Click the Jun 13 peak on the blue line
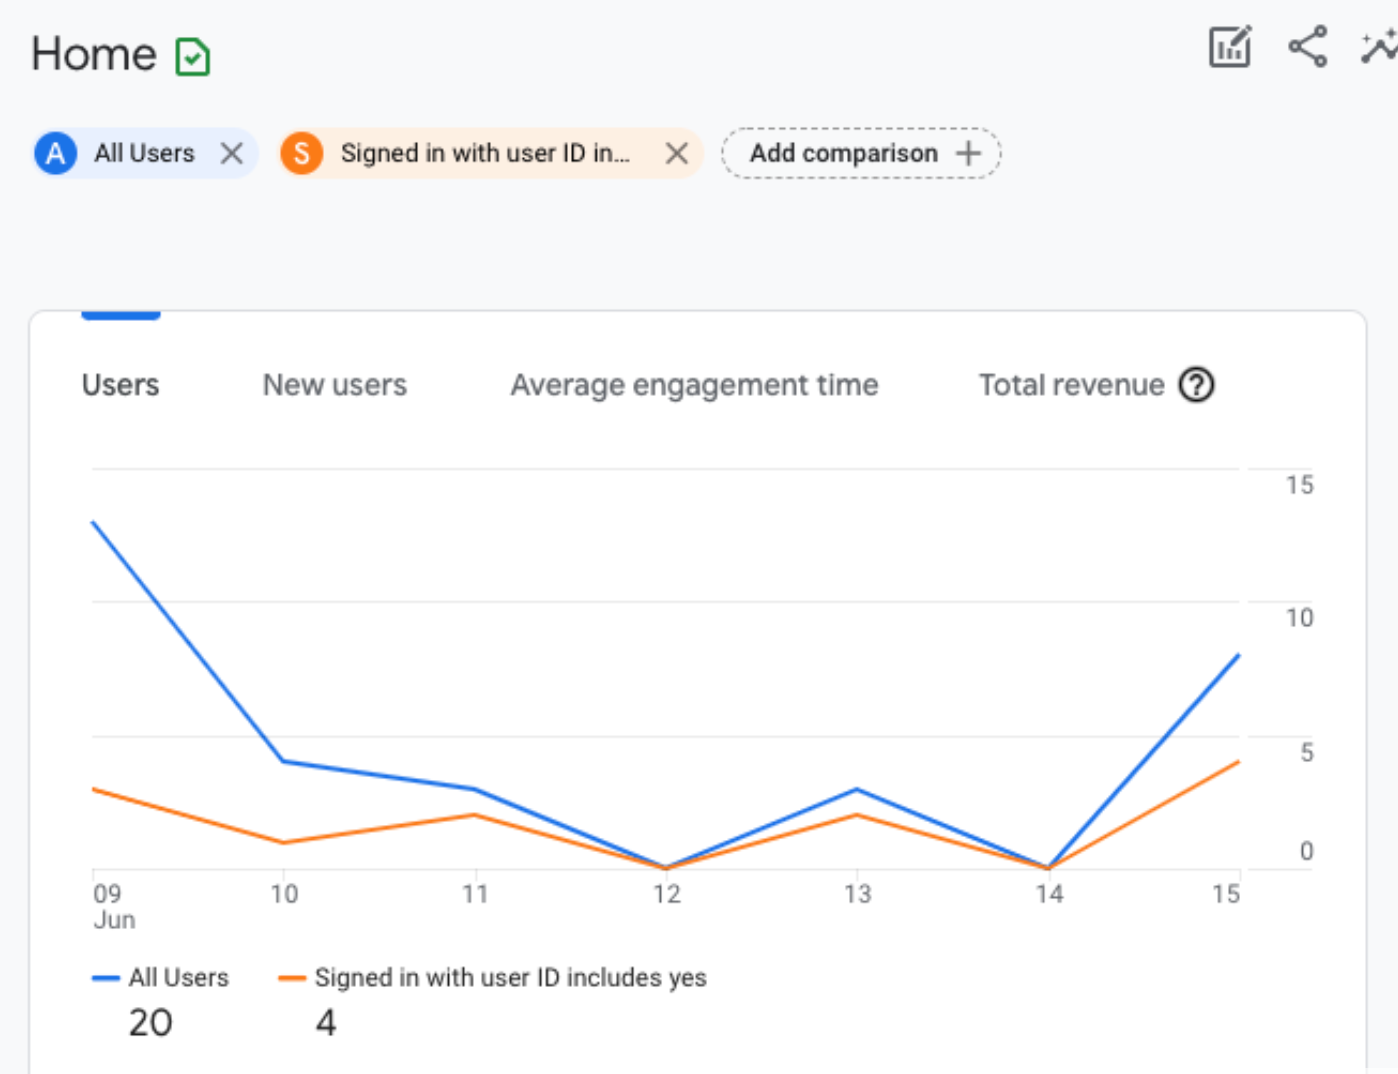The width and height of the screenshot is (1398, 1074). 858,790
